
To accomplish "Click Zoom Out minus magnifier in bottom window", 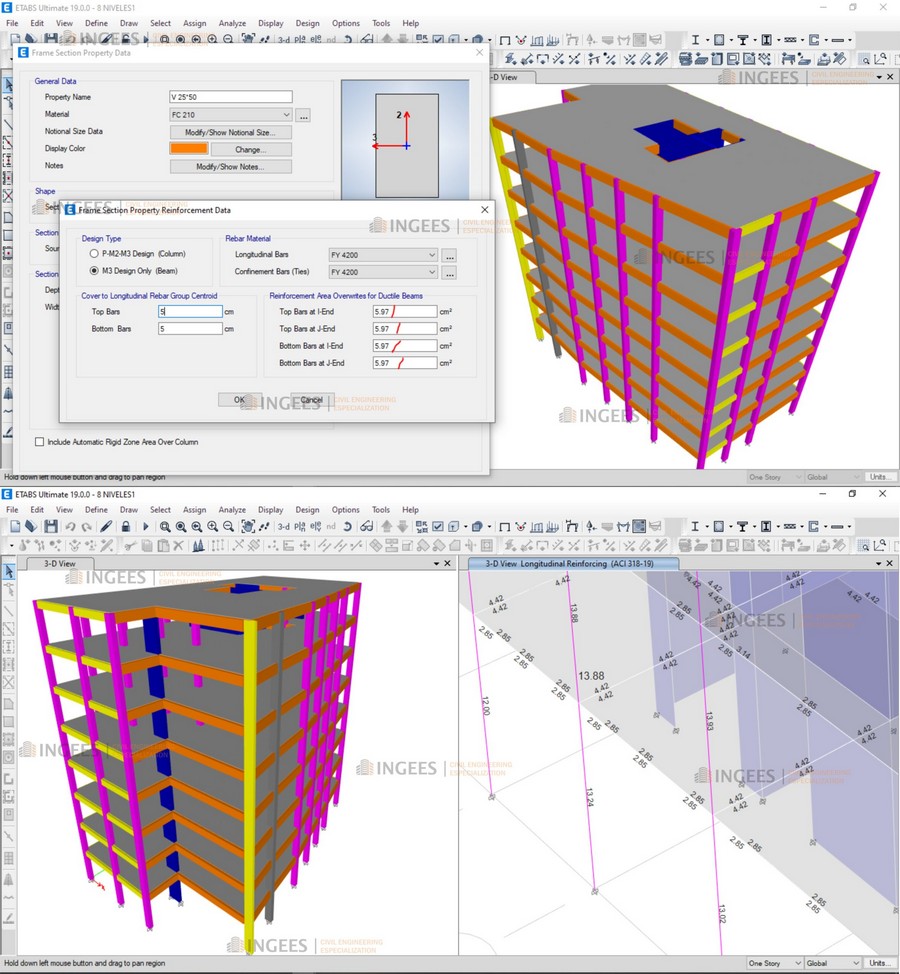I will (228, 527).
